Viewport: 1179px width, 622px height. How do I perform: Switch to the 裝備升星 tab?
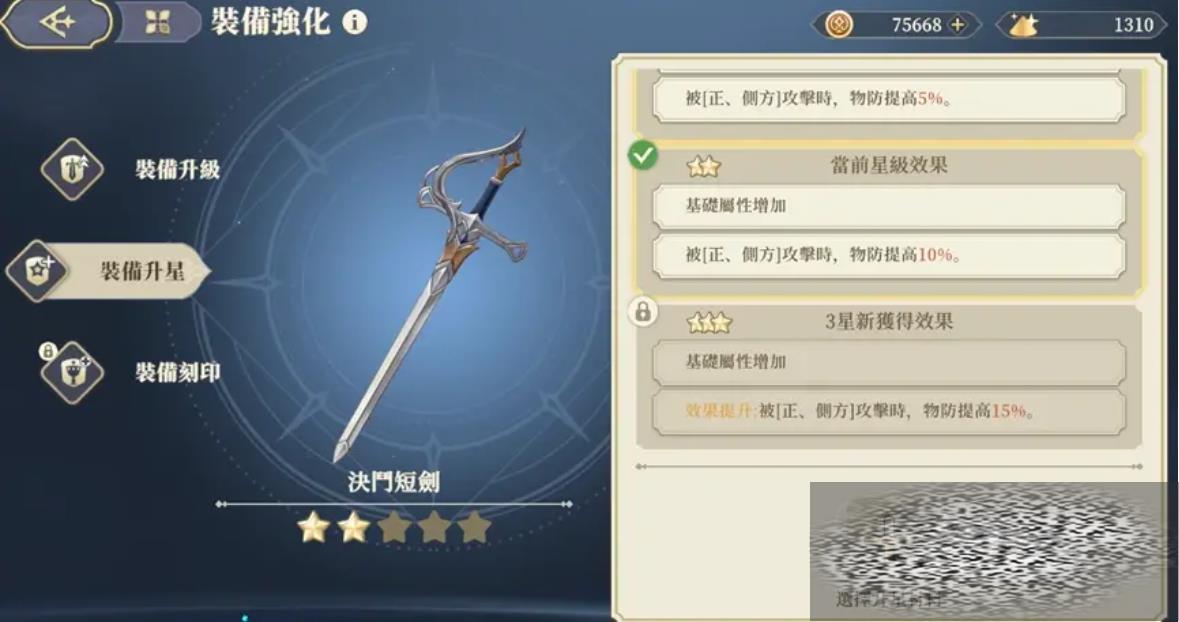point(108,271)
